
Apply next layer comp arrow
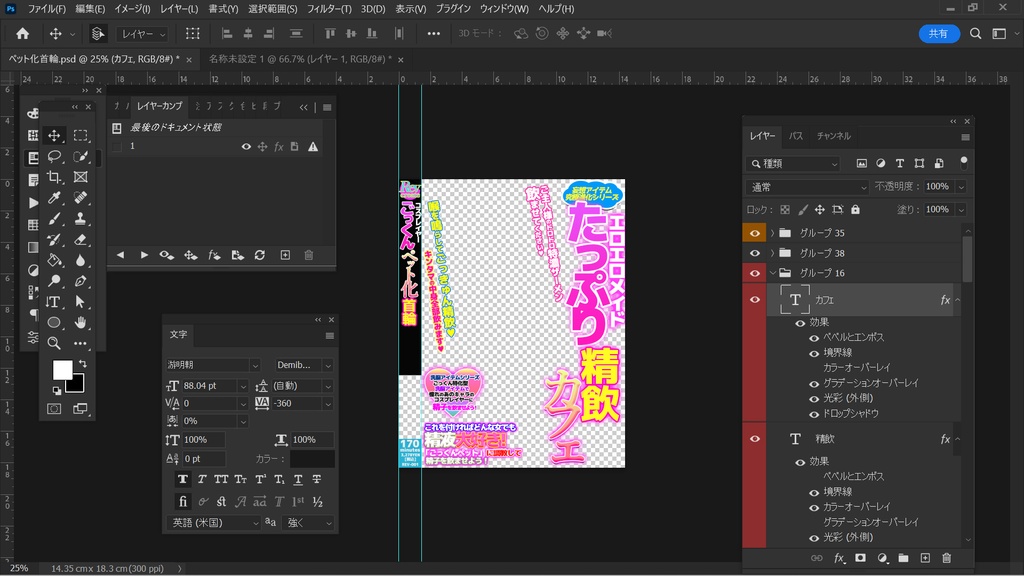pos(144,255)
